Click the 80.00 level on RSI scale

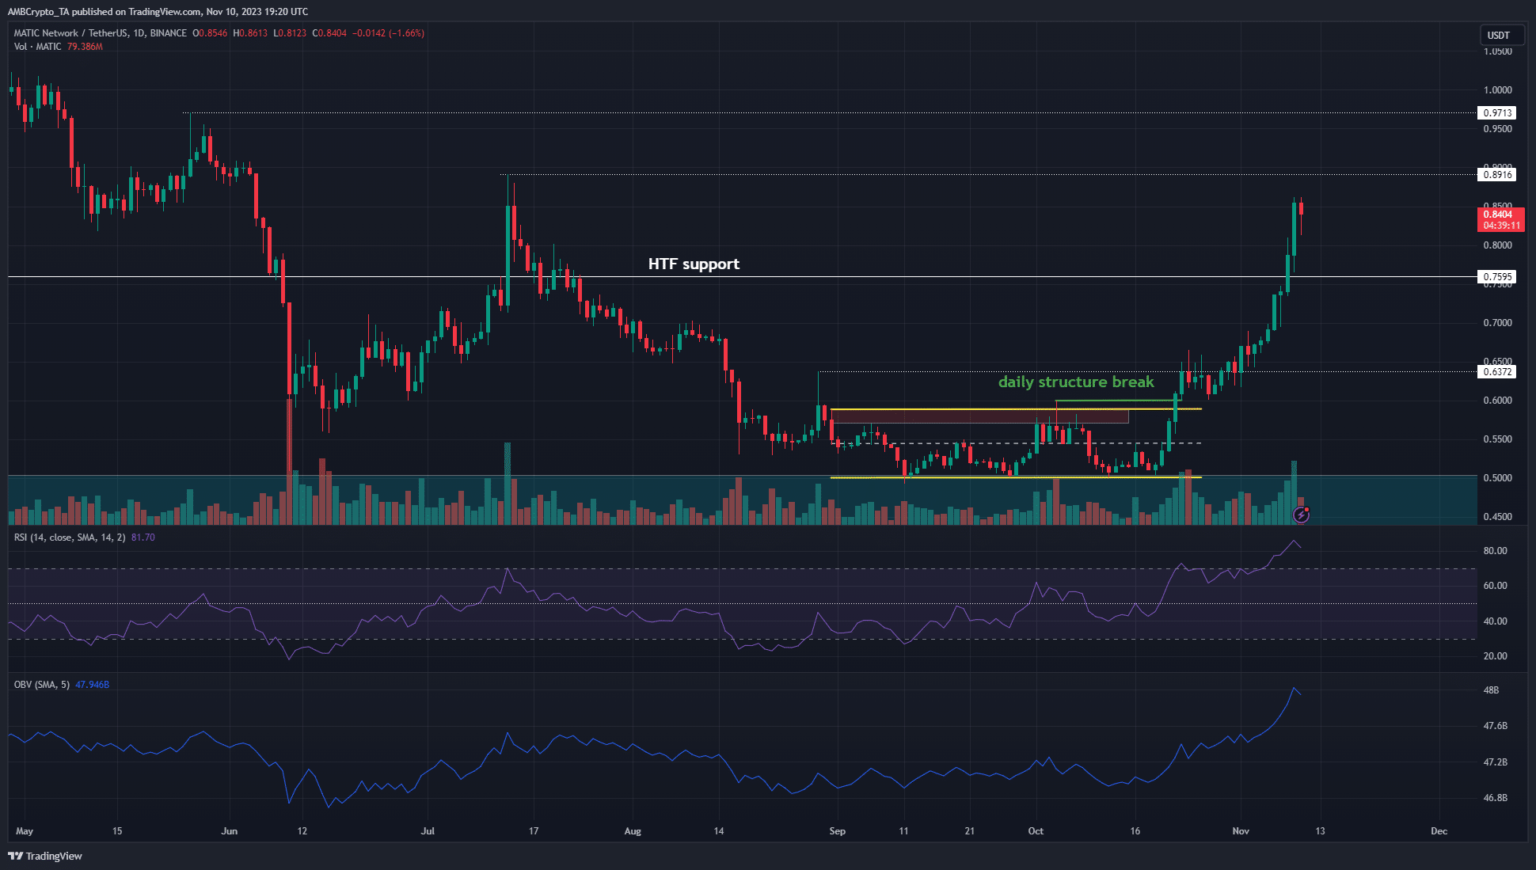tap(1495, 551)
